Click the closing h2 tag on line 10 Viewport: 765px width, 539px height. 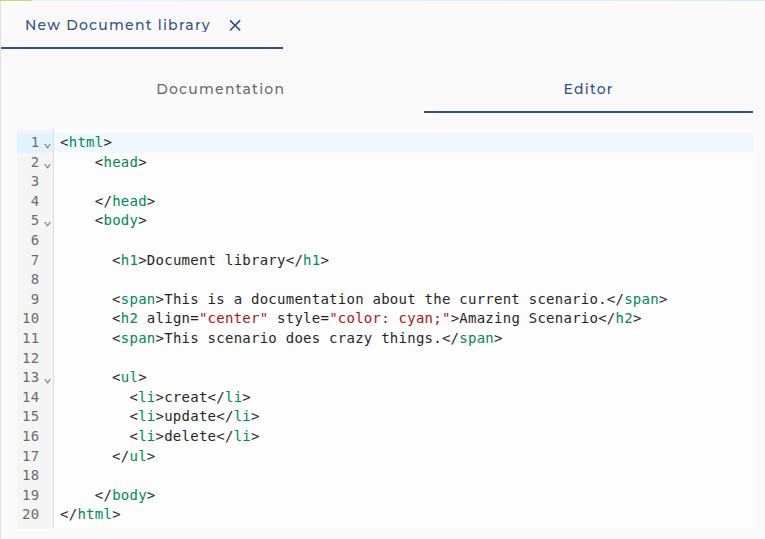[x=620, y=319]
